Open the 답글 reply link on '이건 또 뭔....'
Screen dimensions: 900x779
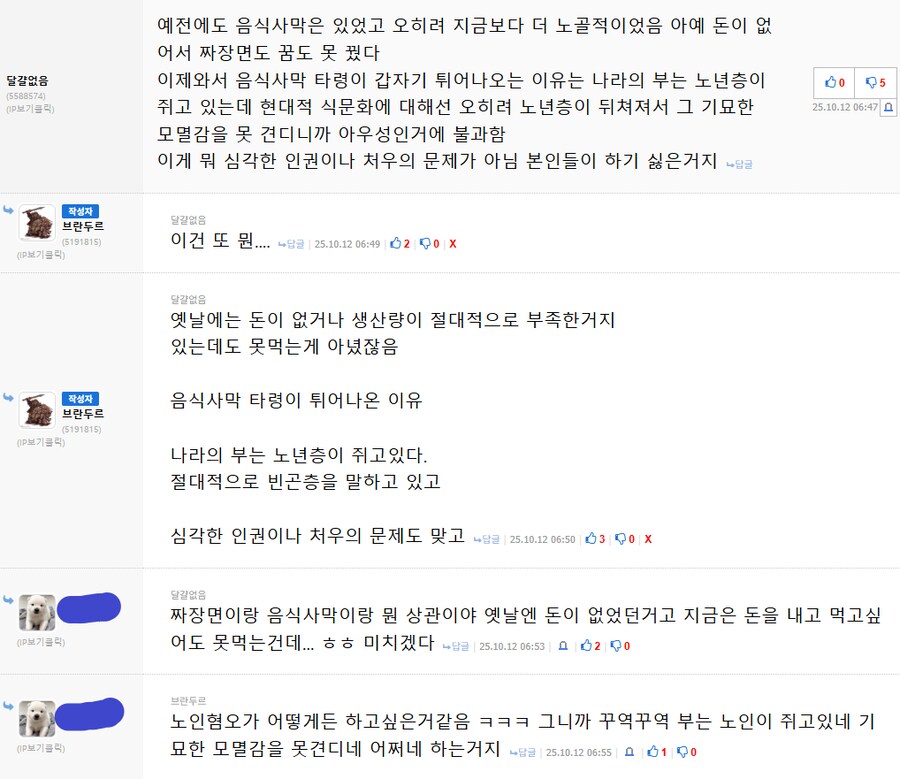pos(291,244)
